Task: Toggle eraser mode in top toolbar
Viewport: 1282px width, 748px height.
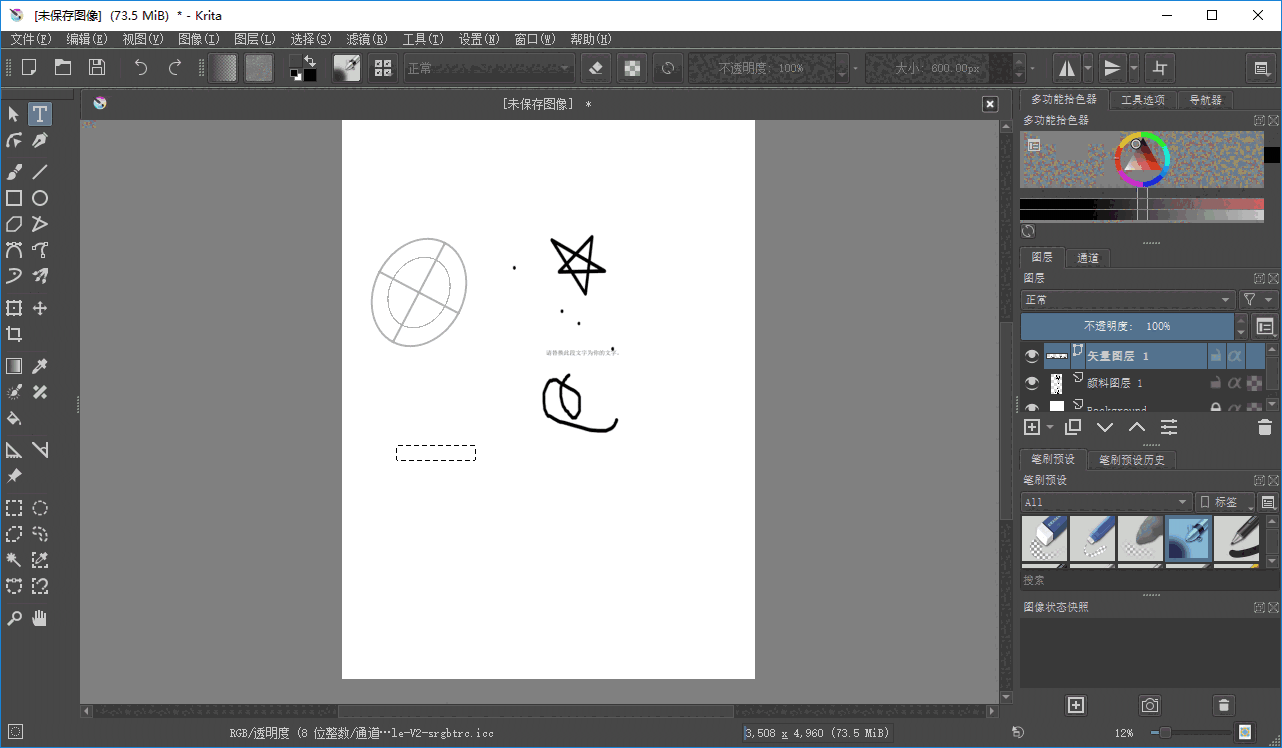Action: click(595, 68)
